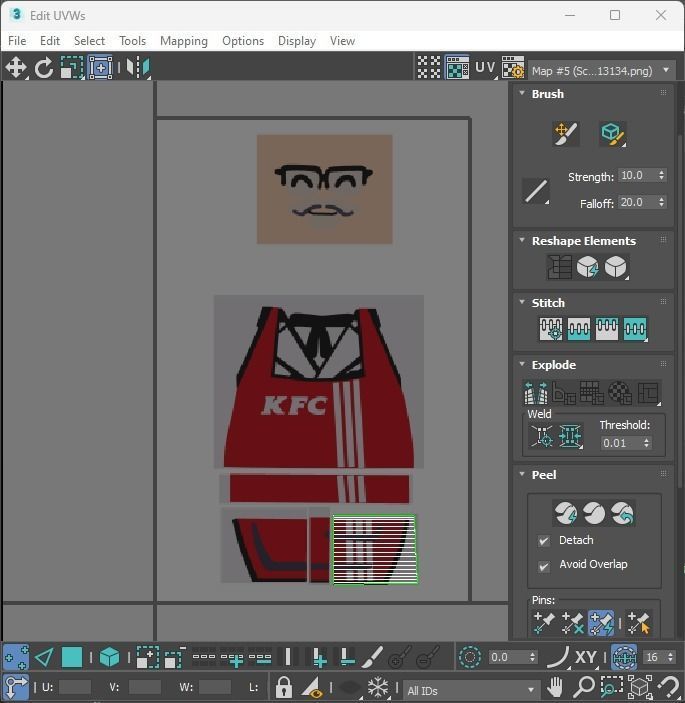Select the Relax brush icon
The width and height of the screenshot is (685, 703).
tap(613, 134)
